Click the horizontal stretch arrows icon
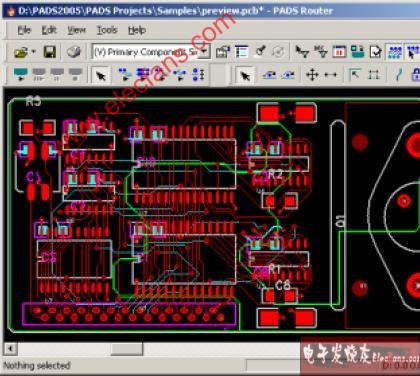 [x=331, y=75]
